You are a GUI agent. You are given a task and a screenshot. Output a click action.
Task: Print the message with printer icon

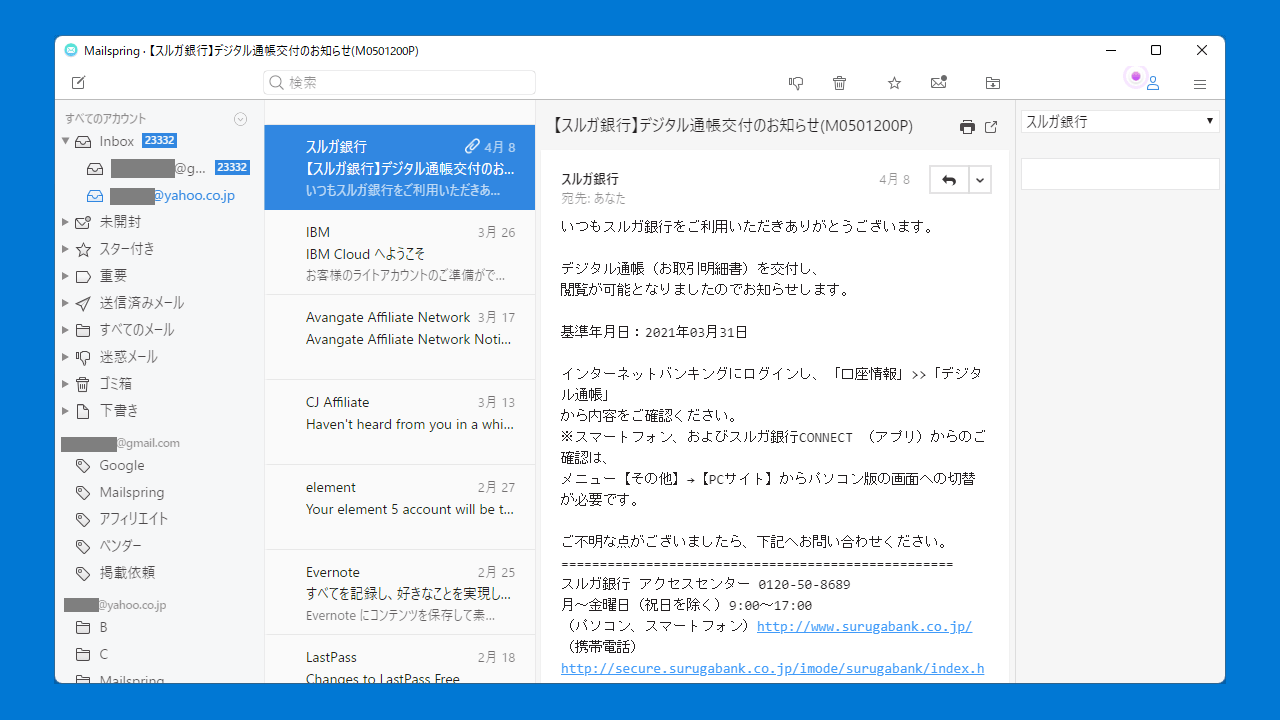tap(967, 127)
